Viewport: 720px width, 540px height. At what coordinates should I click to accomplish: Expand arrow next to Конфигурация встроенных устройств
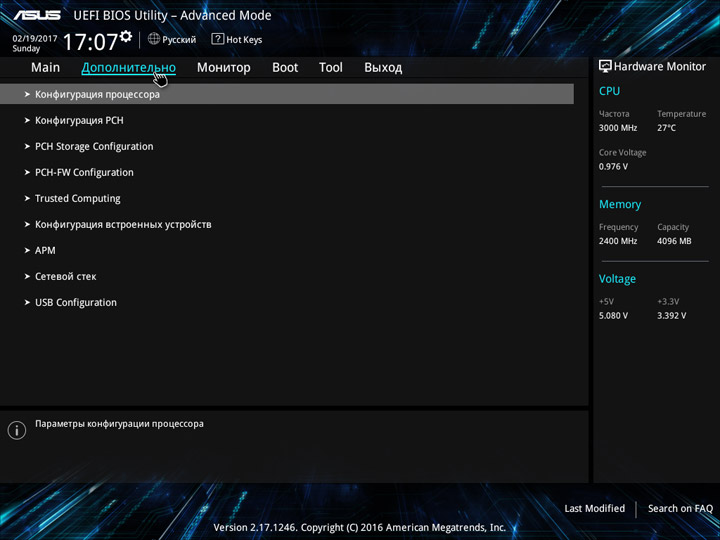pos(27,225)
